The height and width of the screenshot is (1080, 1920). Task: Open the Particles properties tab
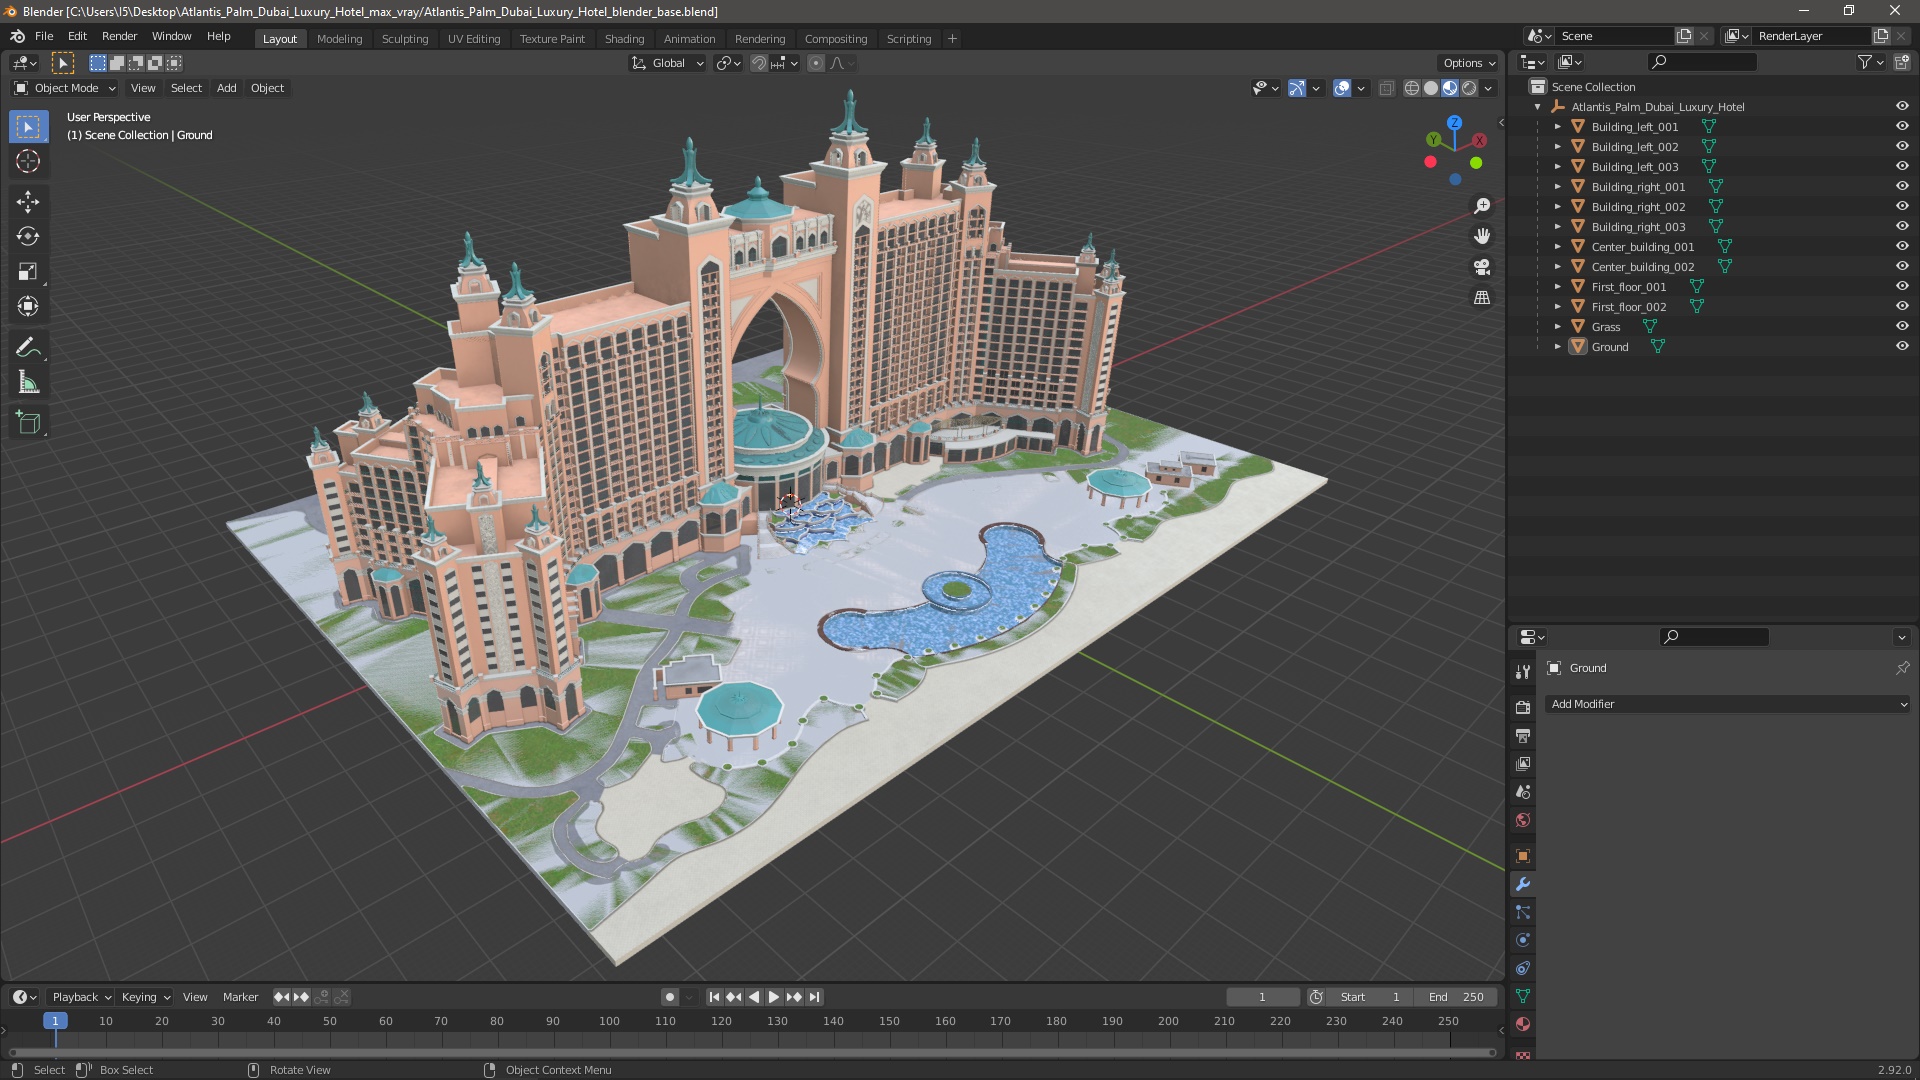tap(1523, 912)
